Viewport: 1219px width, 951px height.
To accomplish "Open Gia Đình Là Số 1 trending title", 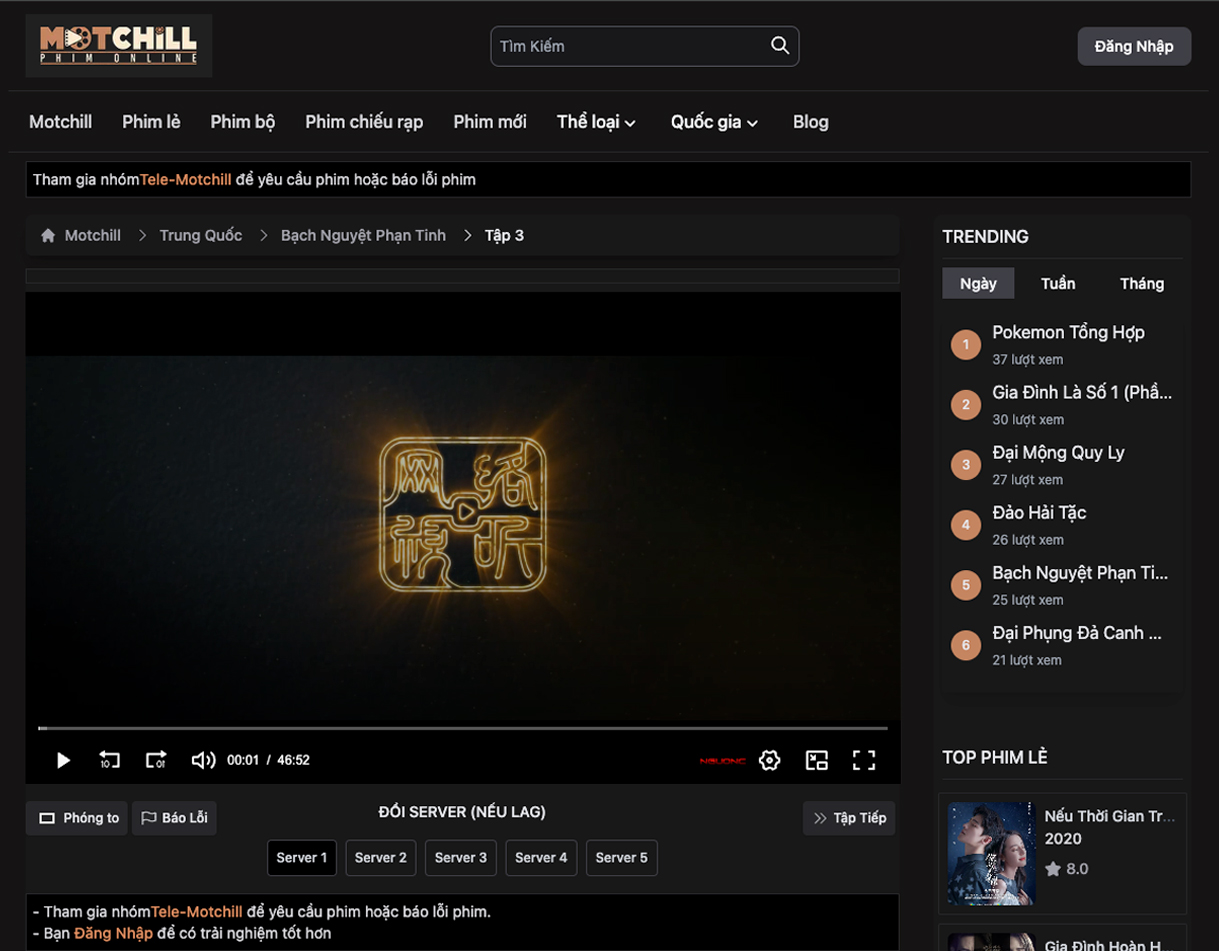I will coord(1082,392).
